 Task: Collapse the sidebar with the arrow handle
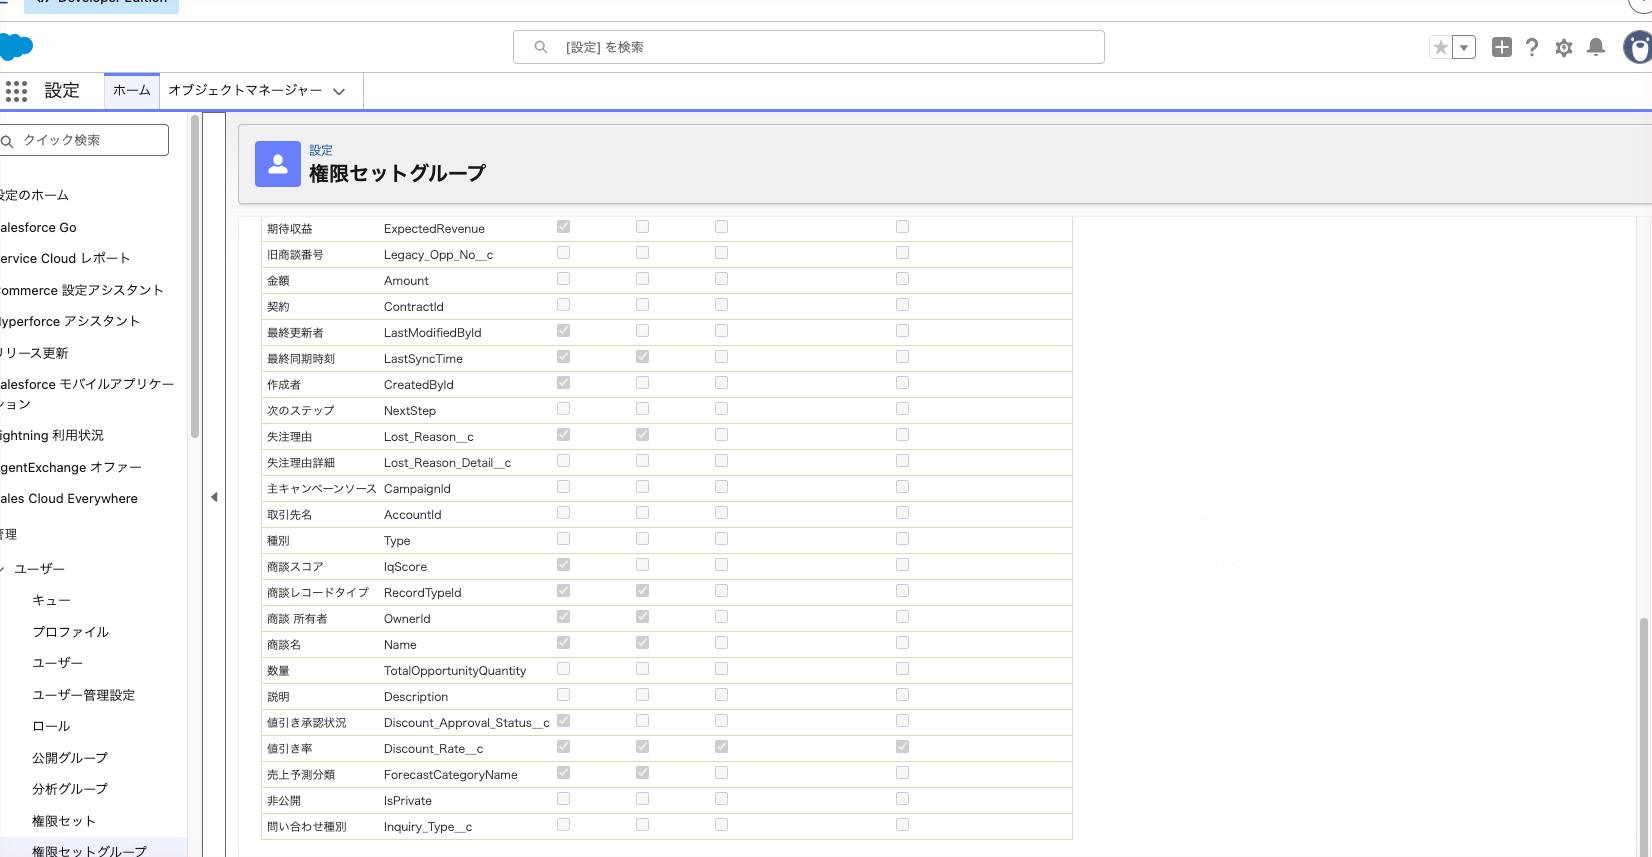click(x=214, y=497)
